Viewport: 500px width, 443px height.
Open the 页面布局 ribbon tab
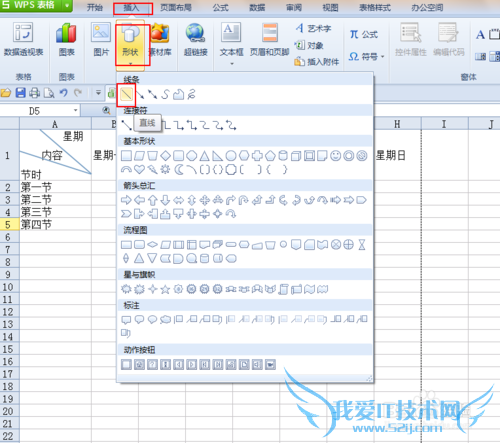point(176,8)
